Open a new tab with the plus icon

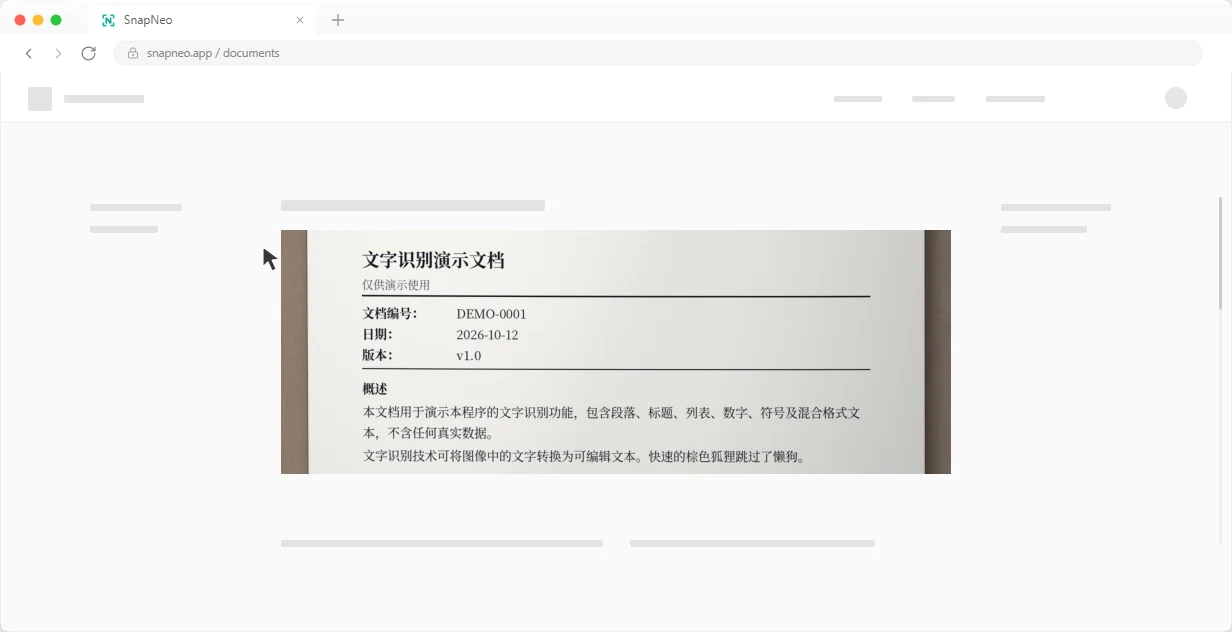[x=338, y=20]
